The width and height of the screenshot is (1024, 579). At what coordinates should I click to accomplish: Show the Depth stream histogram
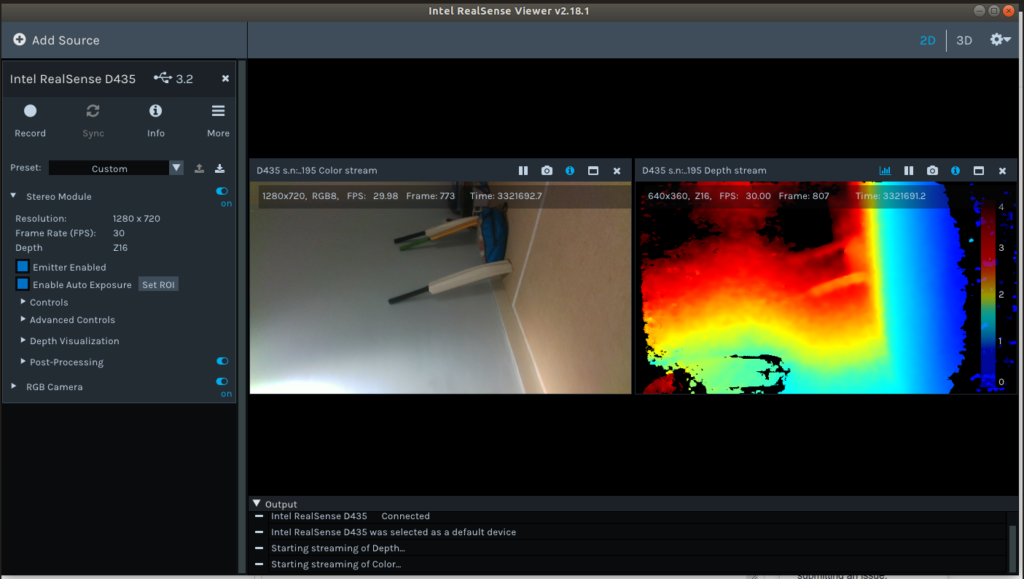point(884,170)
